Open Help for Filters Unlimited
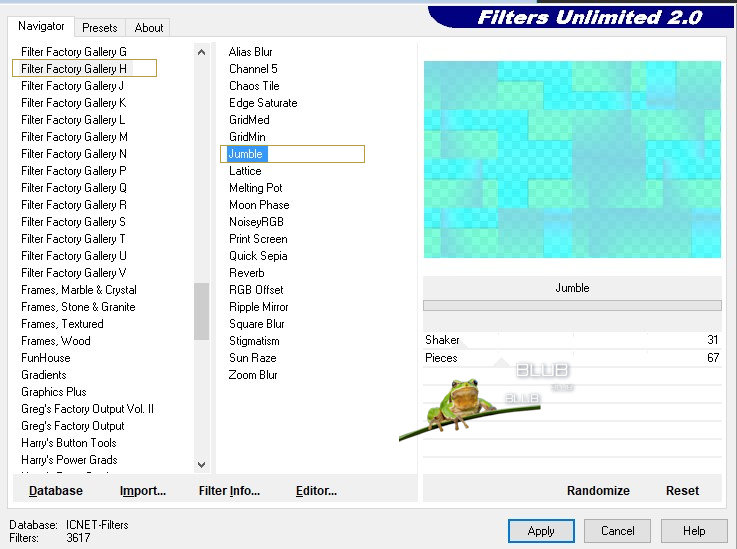 [x=694, y=531]
